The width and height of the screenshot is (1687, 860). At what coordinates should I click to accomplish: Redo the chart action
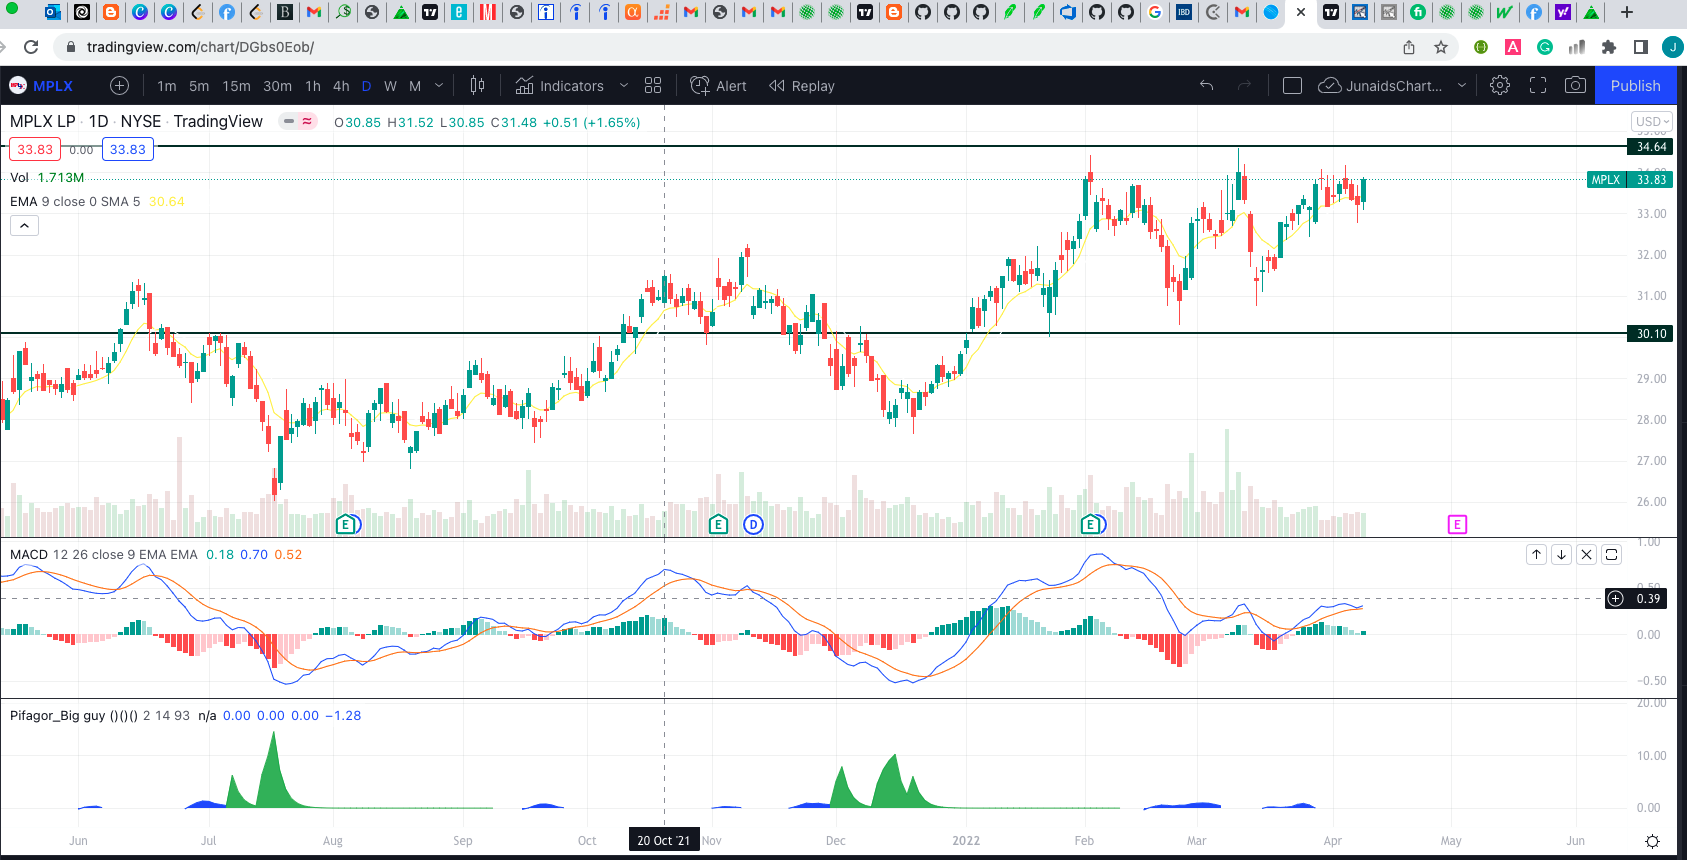(1244, 86)
